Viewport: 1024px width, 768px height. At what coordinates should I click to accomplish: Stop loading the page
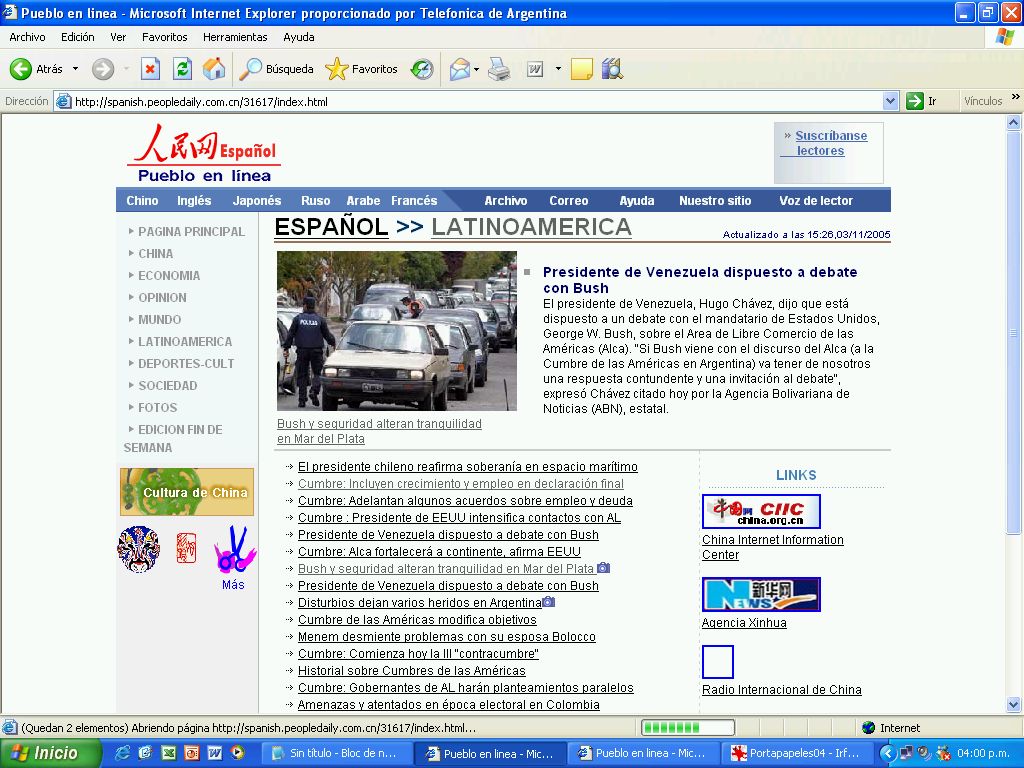(x=150, y=69)
